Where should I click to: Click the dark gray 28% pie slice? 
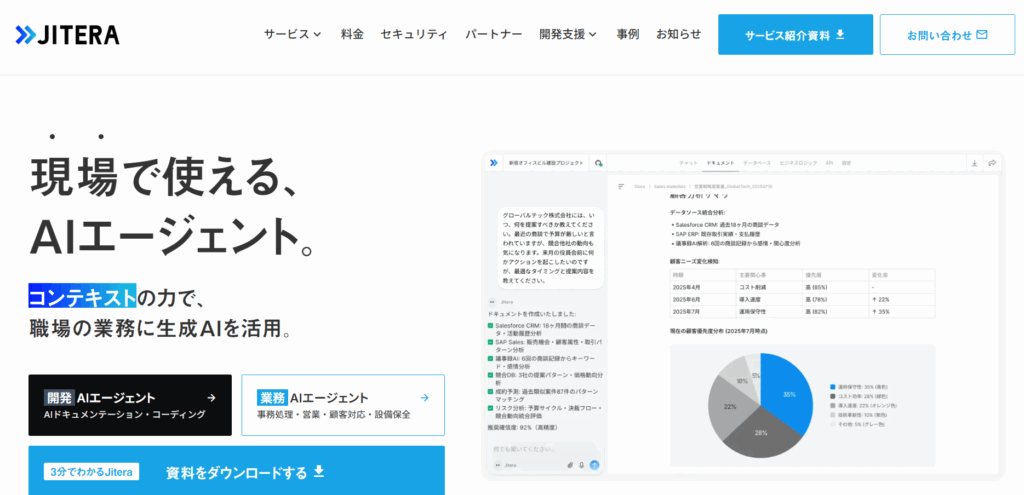tap(761, 434)
